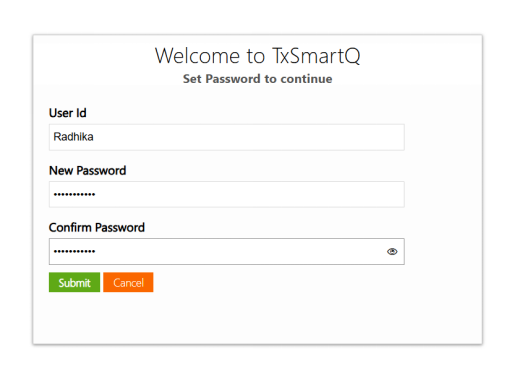Viewport: 517px width, 377px height.
Task: Place cursor on the Radhika username text
Action: (x=73, y=137)
